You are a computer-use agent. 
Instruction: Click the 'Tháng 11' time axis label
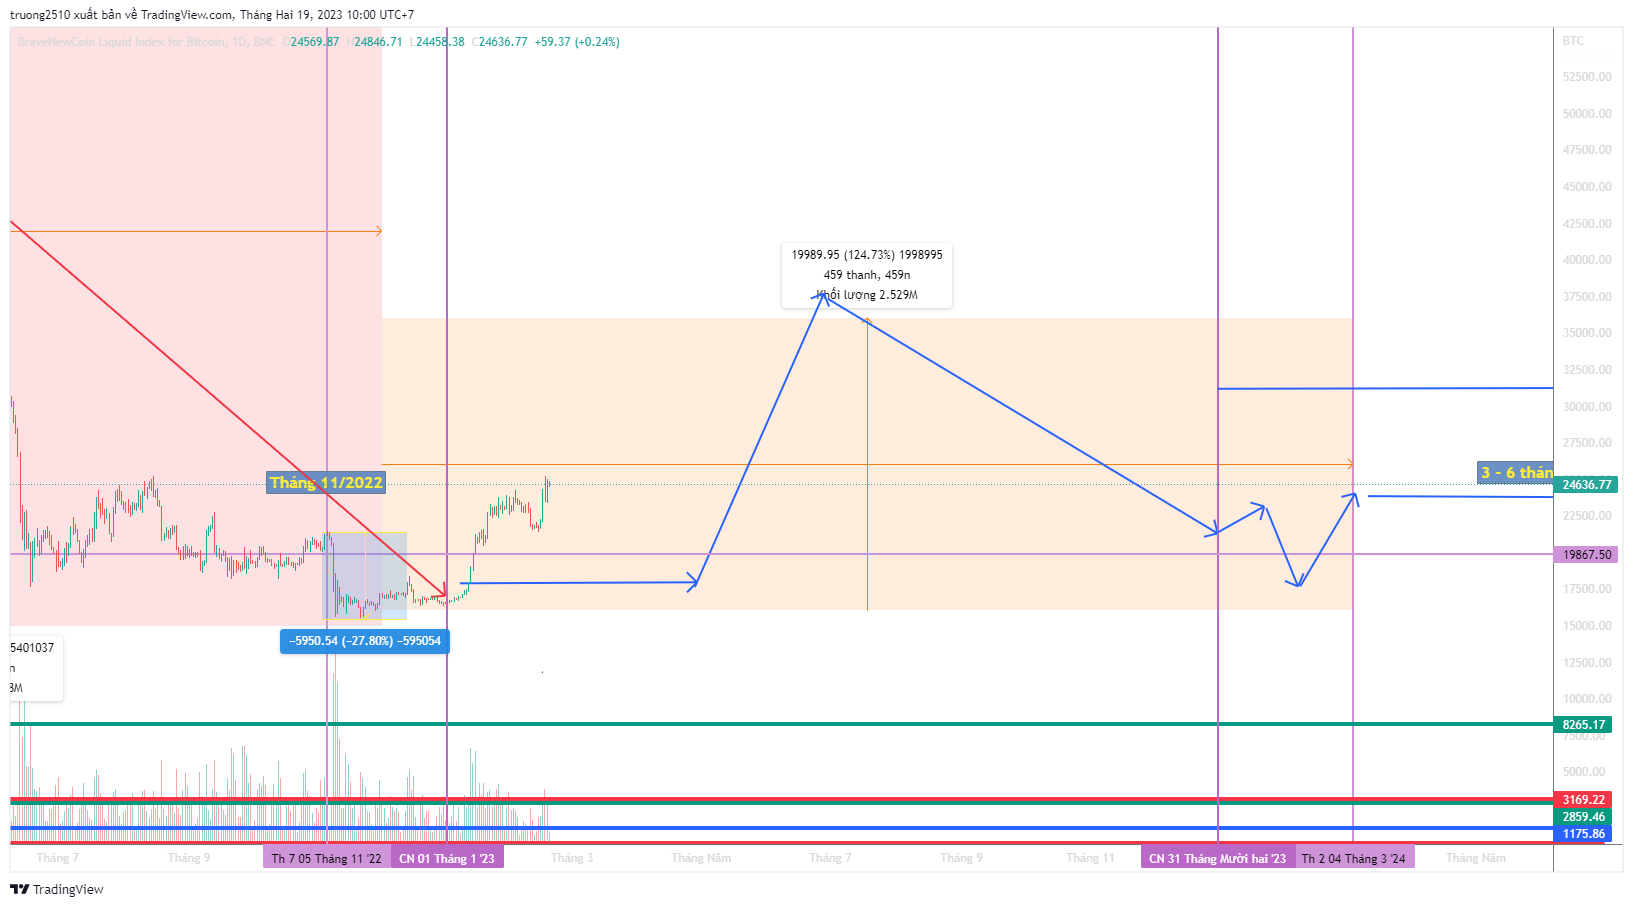pyautogui.click(x=1090, y=858)
